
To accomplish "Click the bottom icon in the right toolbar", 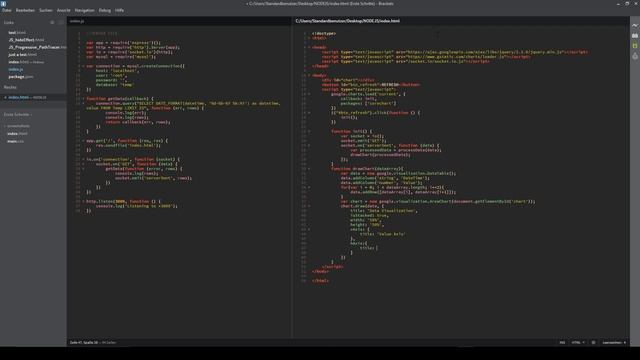I will tap(635, 56).
